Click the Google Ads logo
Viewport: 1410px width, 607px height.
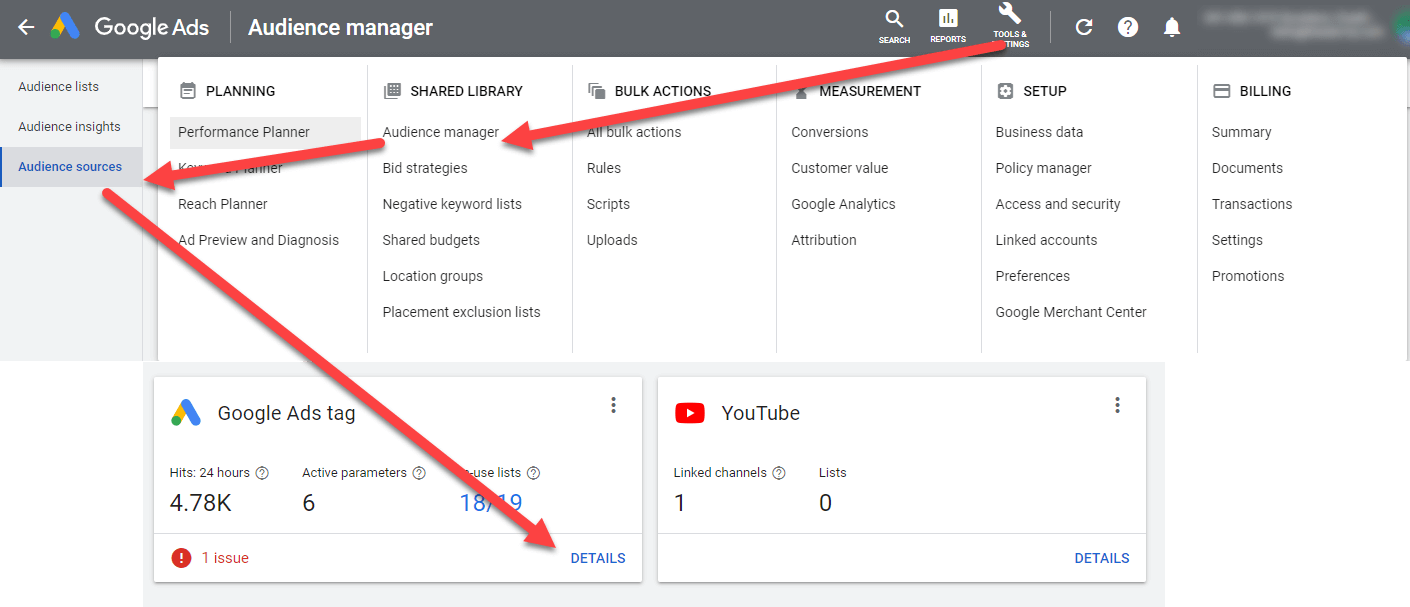click(x=66, y=27)
